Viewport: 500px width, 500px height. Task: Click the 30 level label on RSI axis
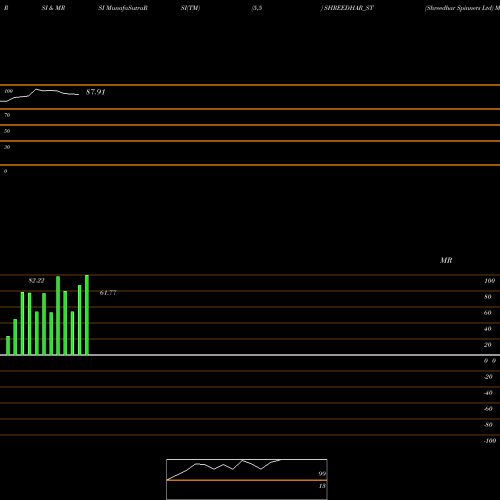[7, 147]
